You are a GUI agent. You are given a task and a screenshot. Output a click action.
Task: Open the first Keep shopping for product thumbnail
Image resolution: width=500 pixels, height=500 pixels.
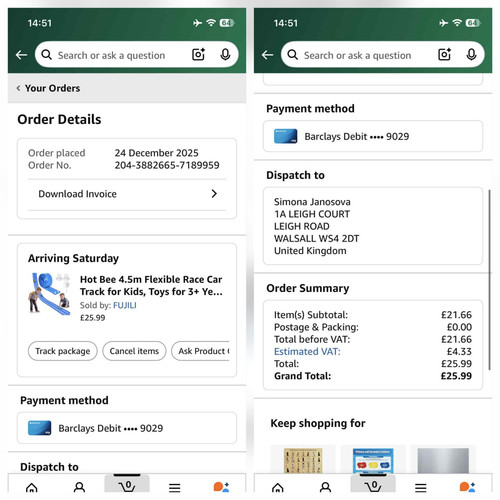pos(303,460)
